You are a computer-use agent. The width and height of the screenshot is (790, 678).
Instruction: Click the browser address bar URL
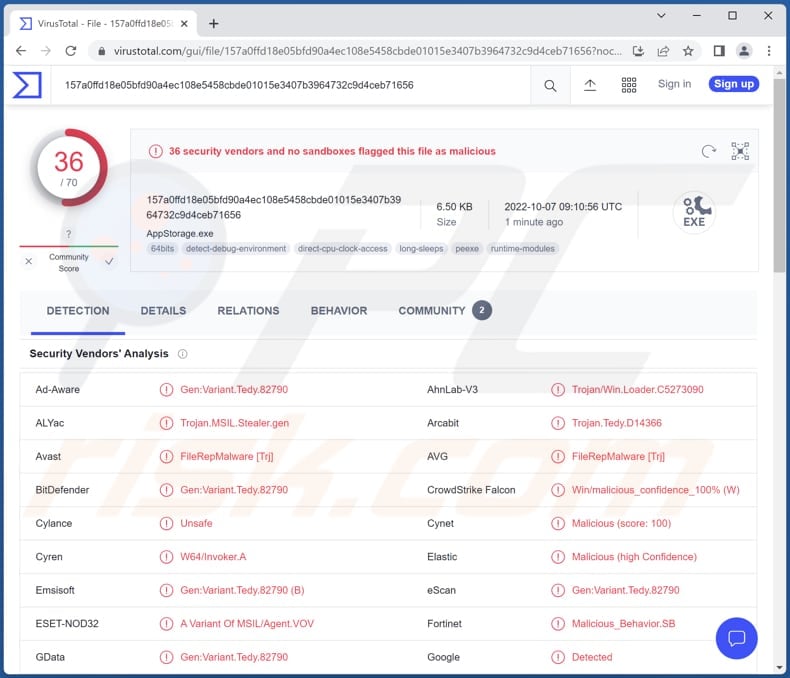(367, 51)
